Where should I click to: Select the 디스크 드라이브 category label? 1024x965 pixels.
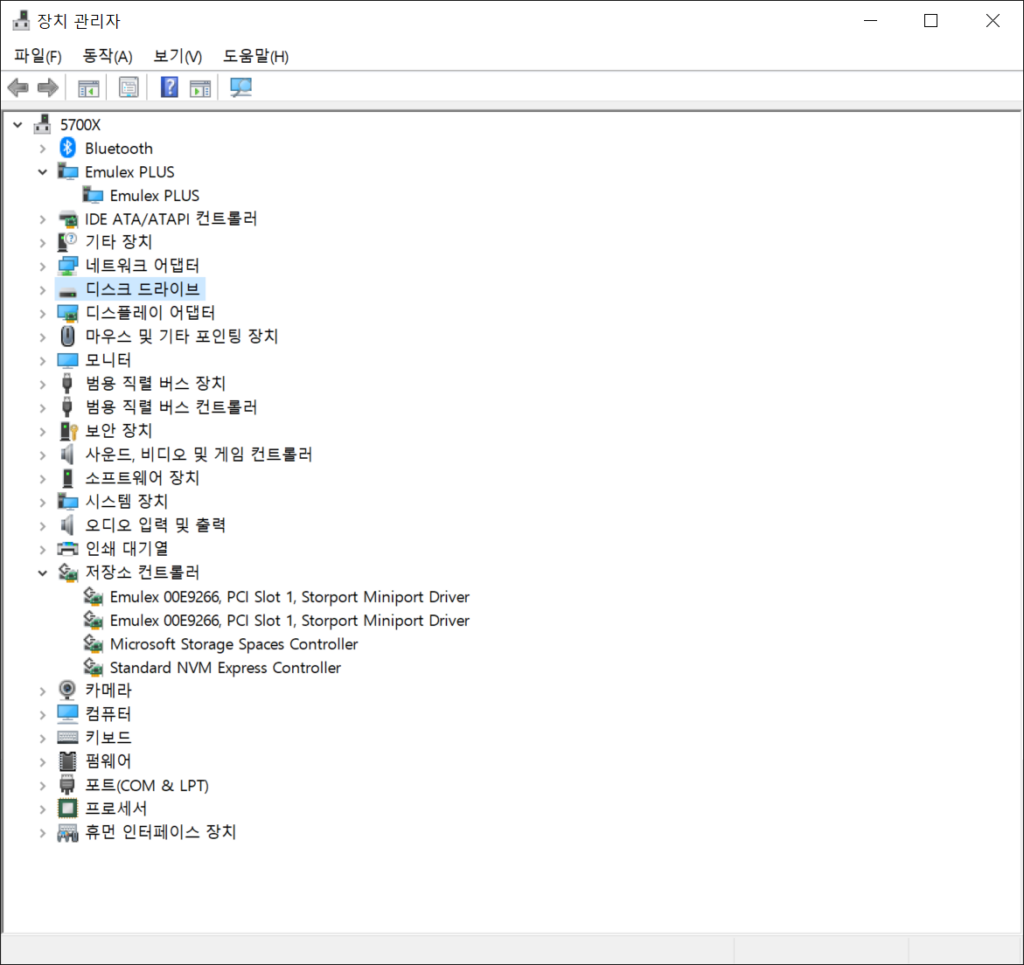click(143, 289)
